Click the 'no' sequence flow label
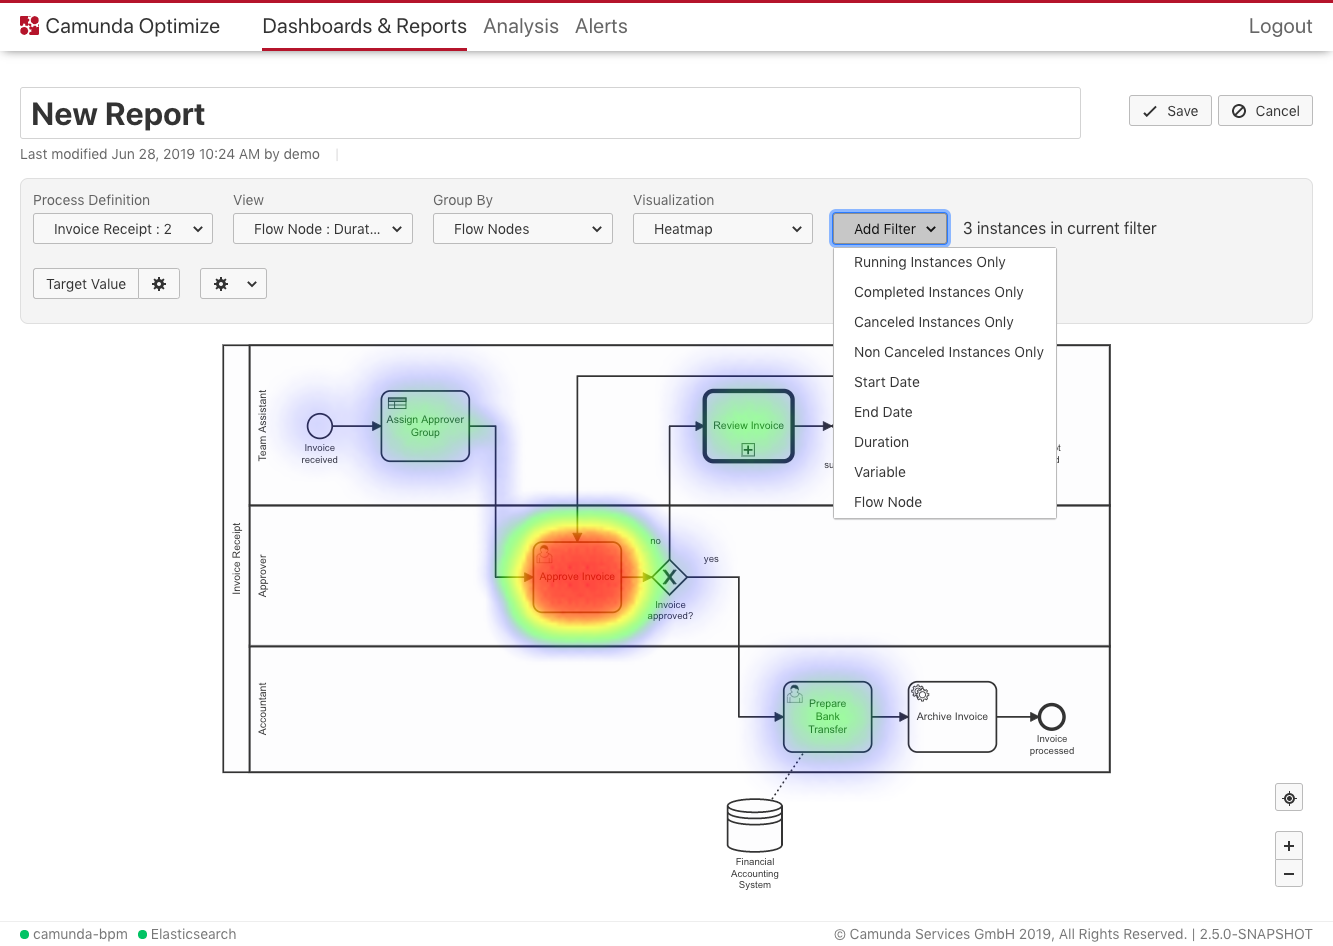Image resolution: width=1333 pixels, height=946 pixels. coord(656,541)
